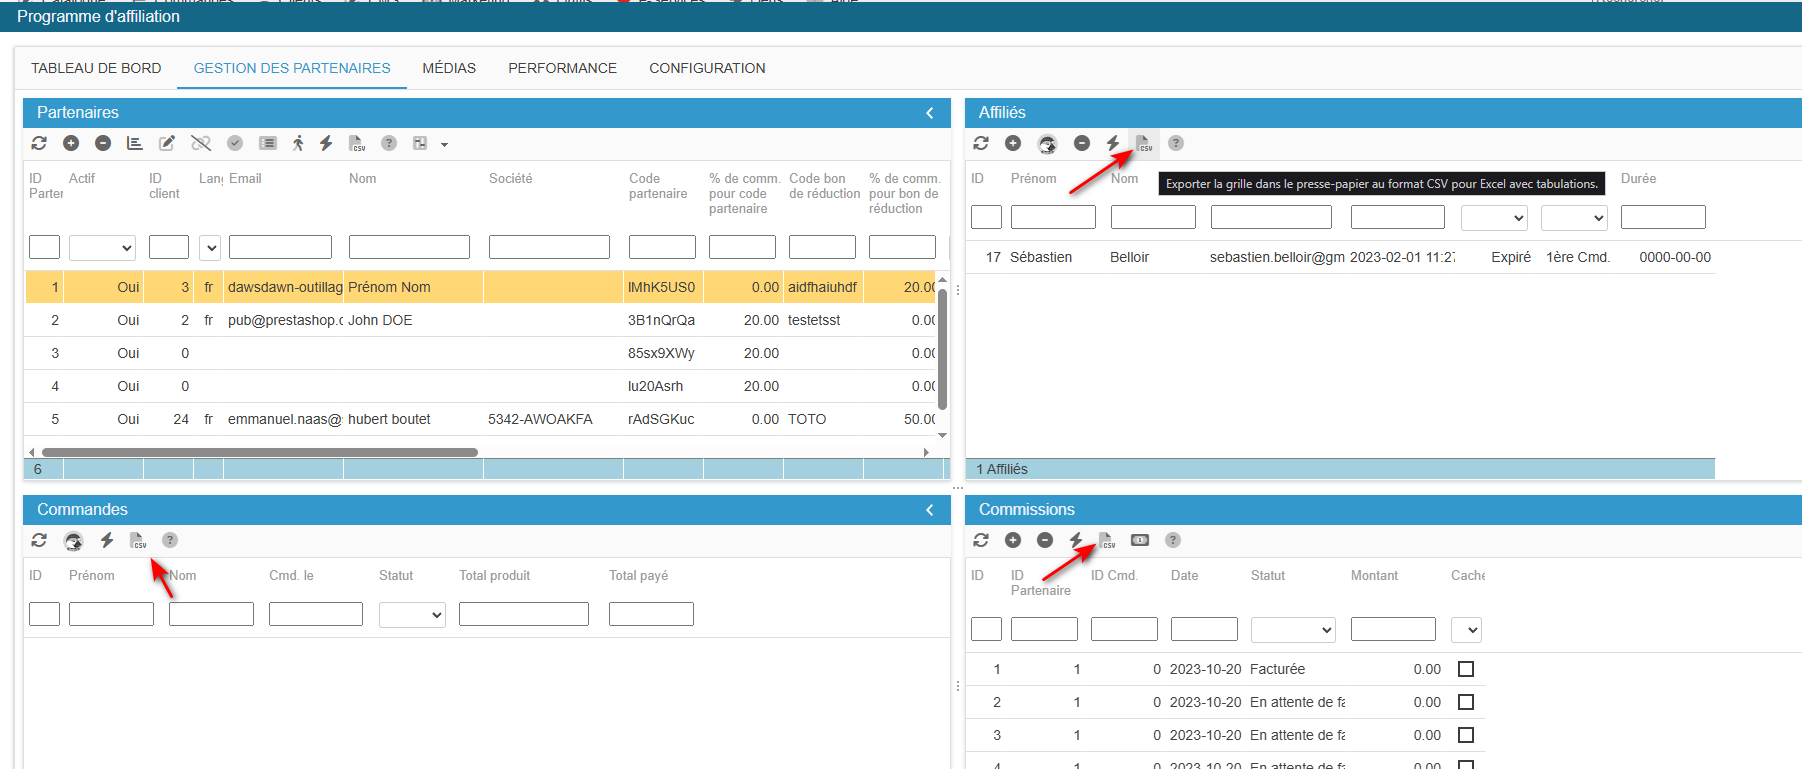Screen dimensions: 1802x769
Task: Go to the MÉDIAS tab
Action: click(449, 68)
